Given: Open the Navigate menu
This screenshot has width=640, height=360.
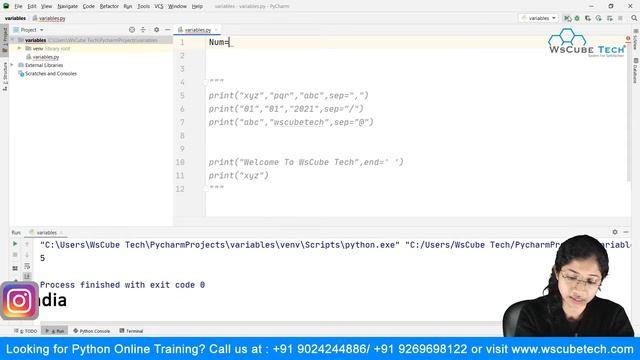Looking at the screenshot, I should click(x=67, y=7).
